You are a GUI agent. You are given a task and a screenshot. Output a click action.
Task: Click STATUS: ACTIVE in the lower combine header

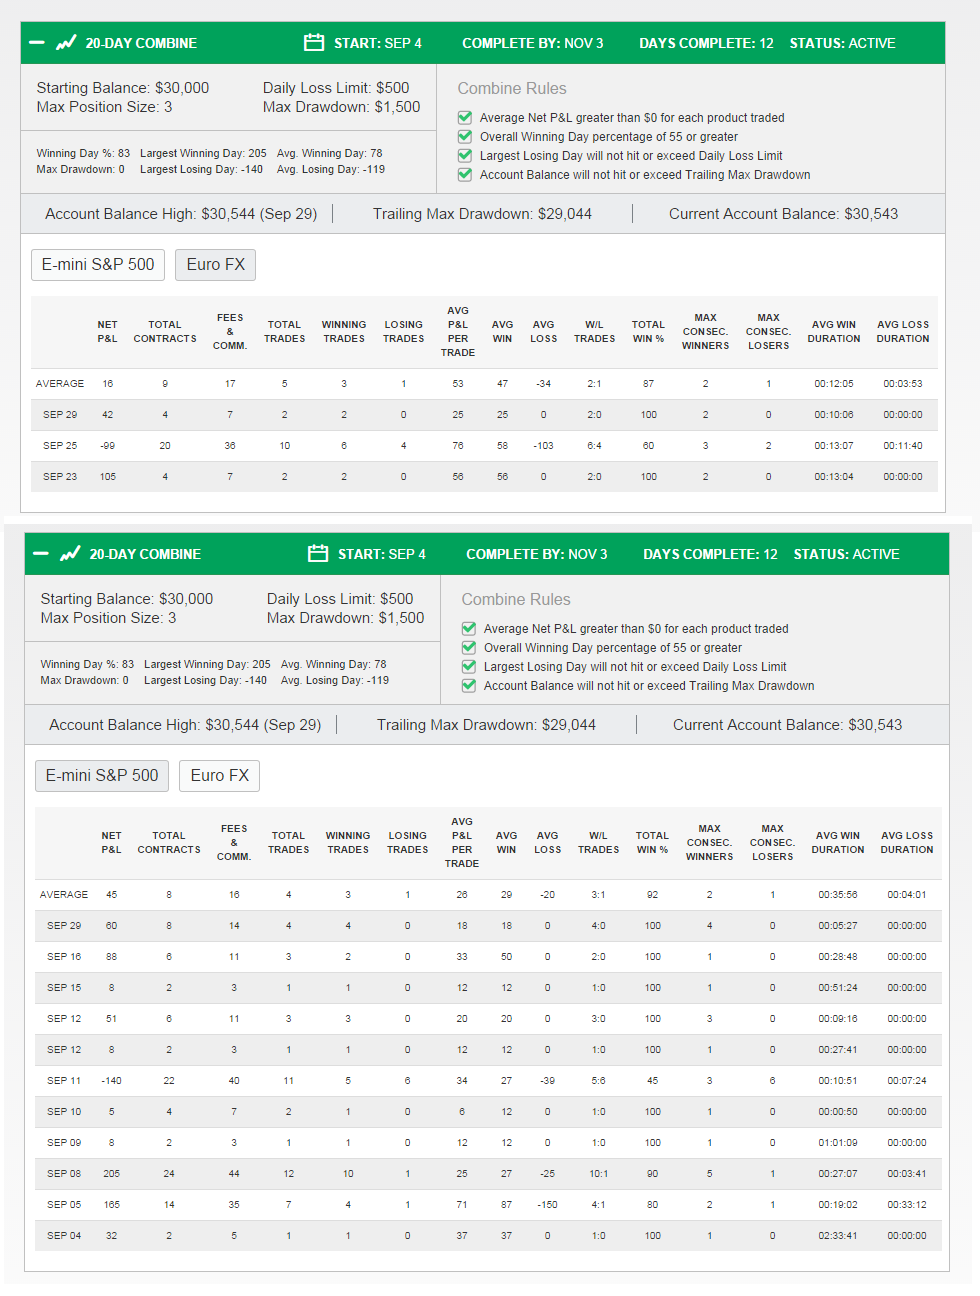847,554
